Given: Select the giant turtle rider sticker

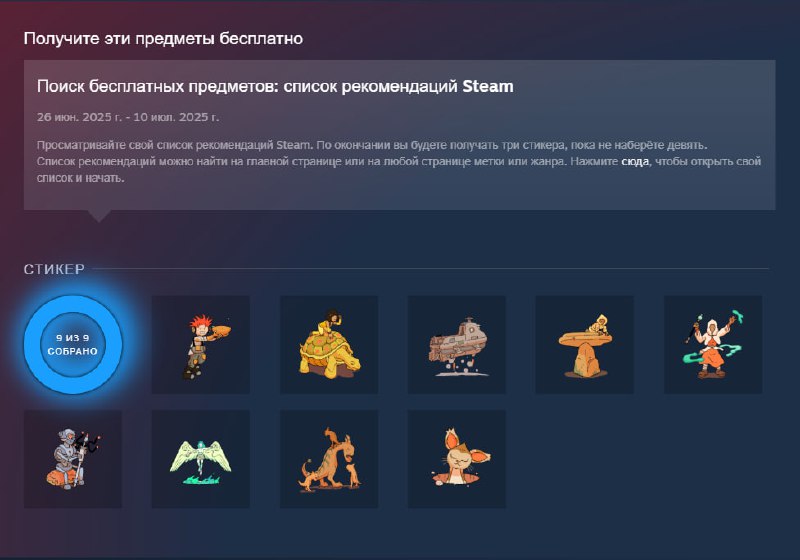Looking at the screenshot, I should tap(329, 344).
